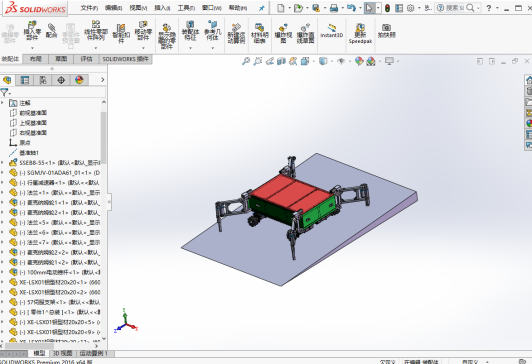Click Zoom to Fit magnifier in view toolbar
This screenshot has width=532, height=364.
[246, 61]
